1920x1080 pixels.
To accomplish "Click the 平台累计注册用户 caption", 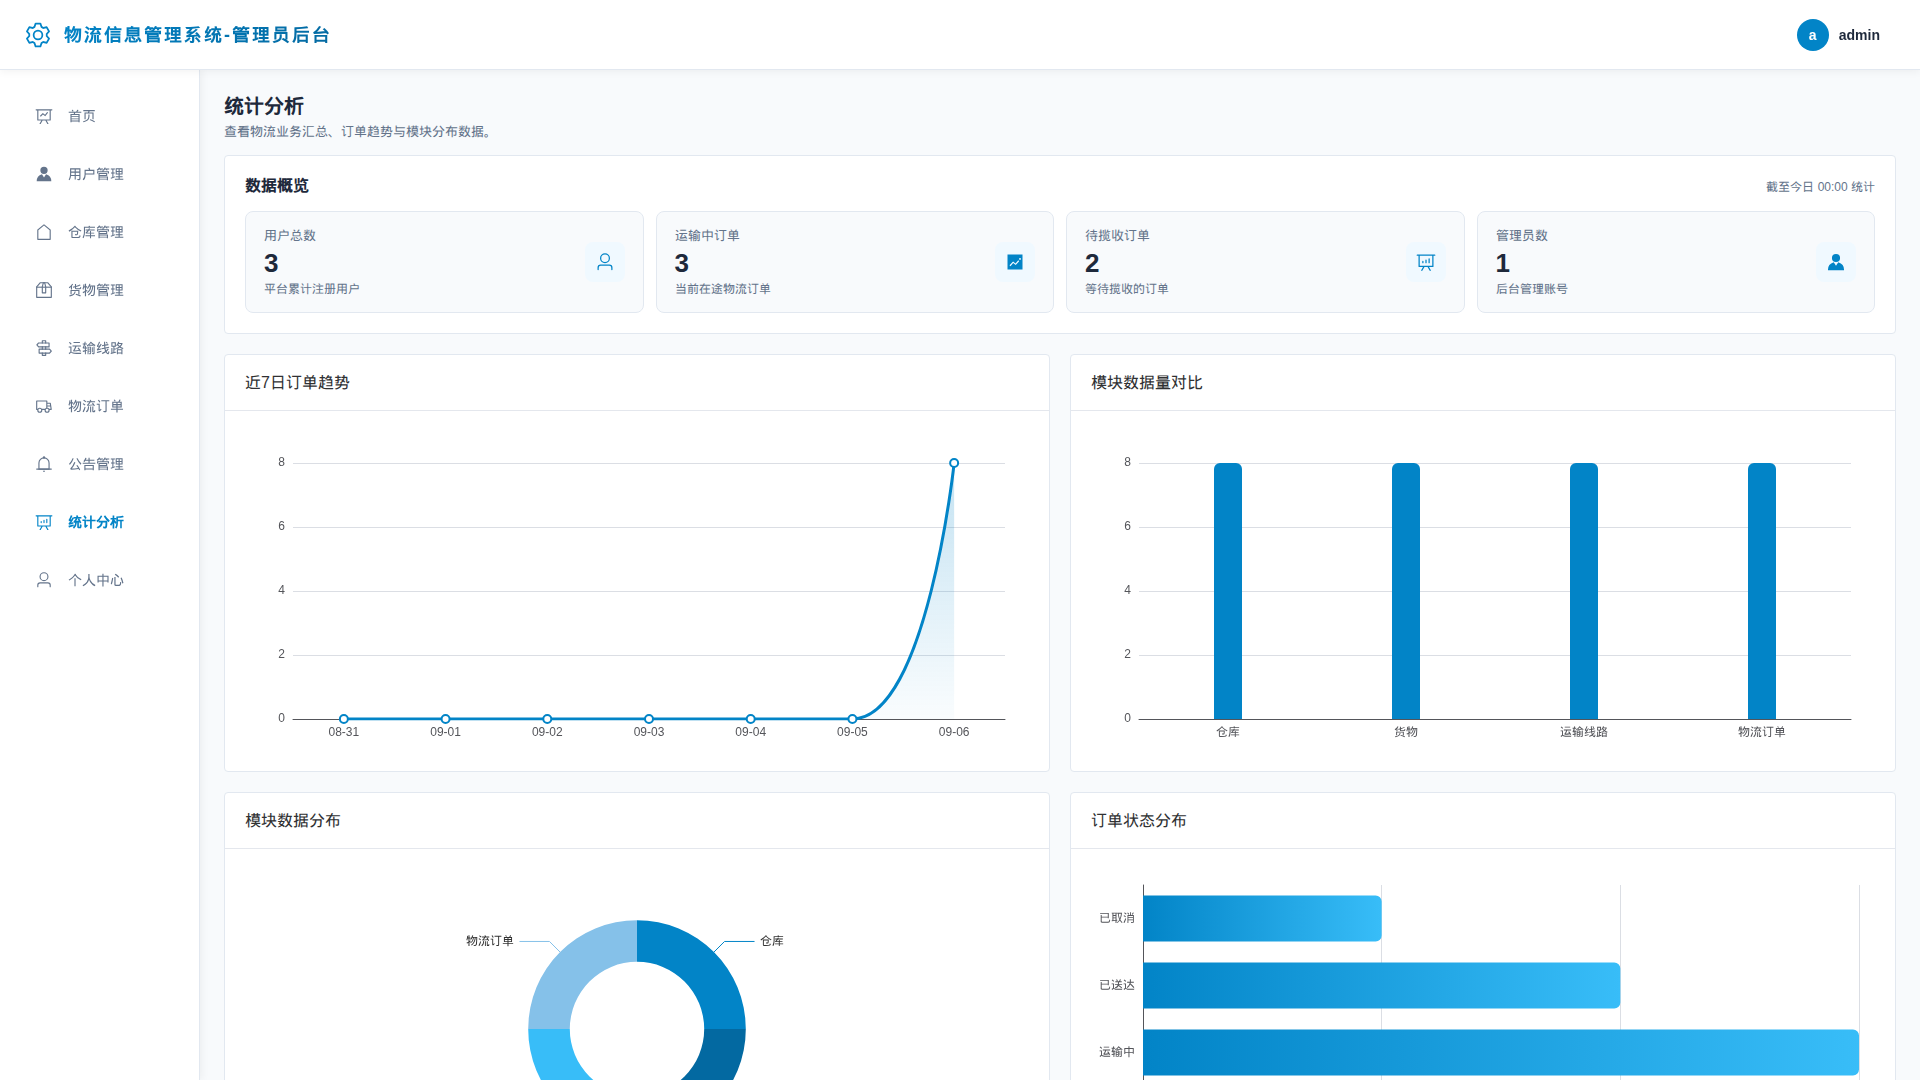I will point(312,289).
